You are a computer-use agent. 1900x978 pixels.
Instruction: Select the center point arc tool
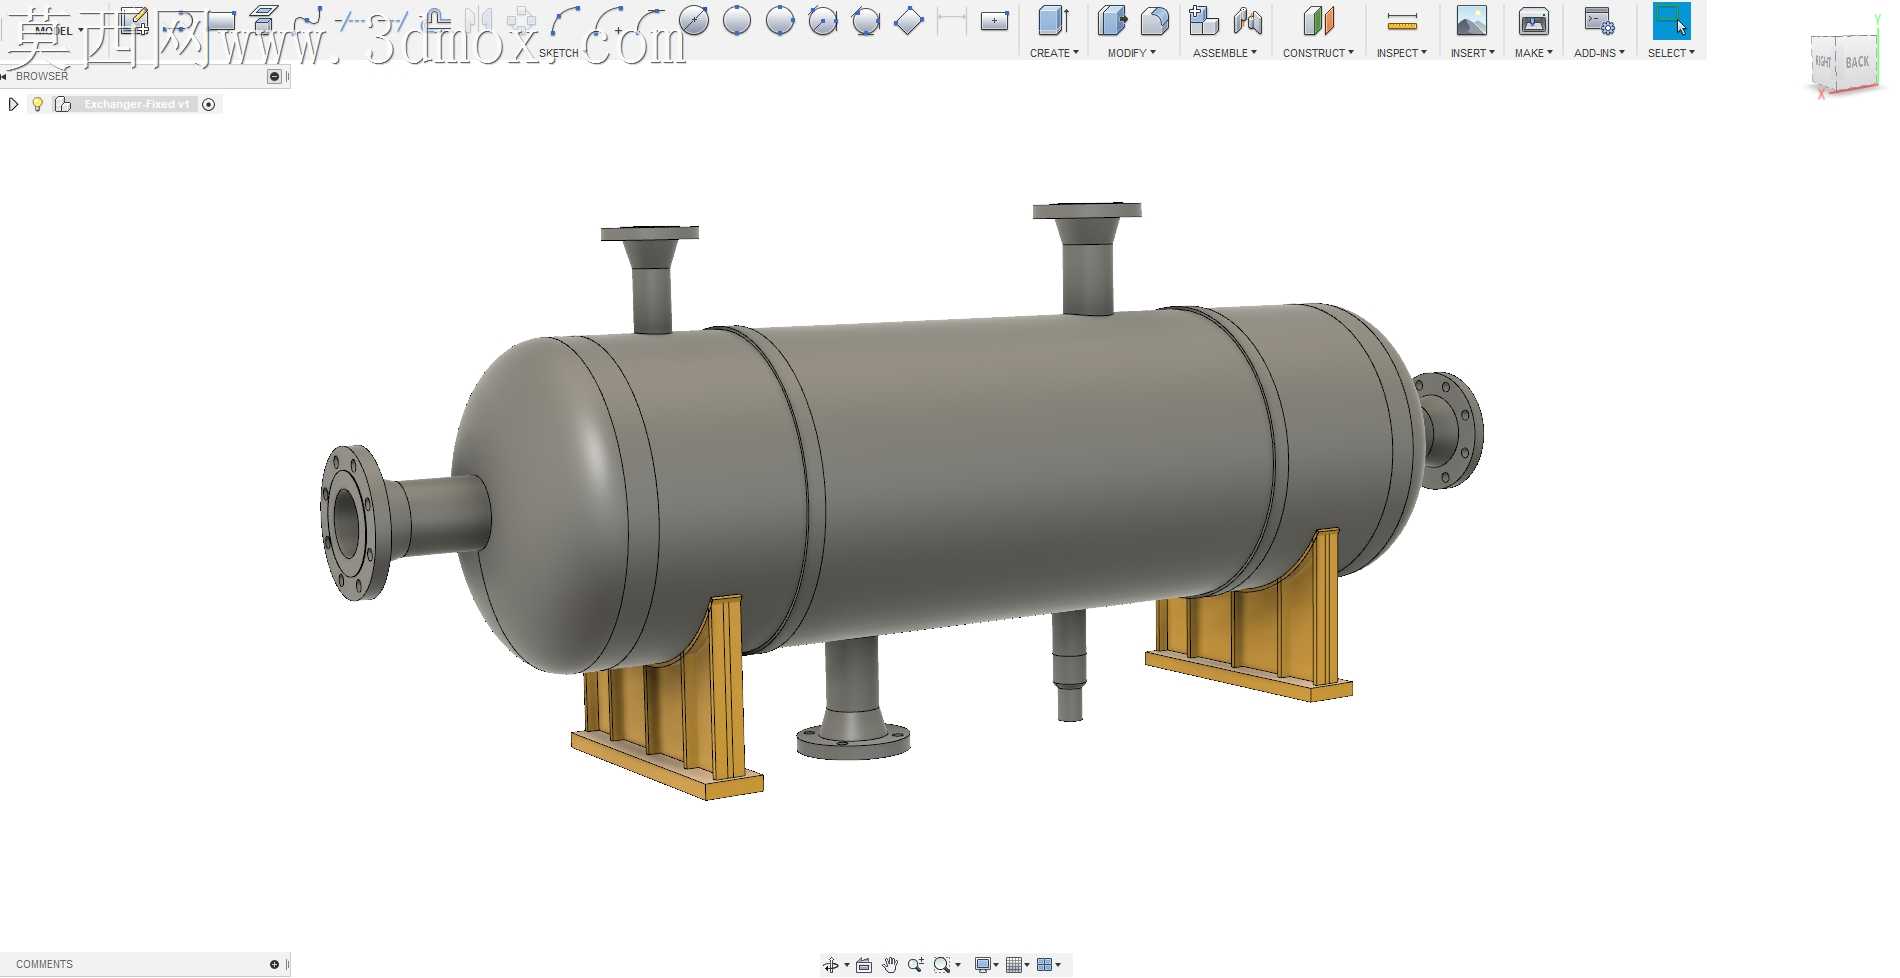(x=608, y=20)
